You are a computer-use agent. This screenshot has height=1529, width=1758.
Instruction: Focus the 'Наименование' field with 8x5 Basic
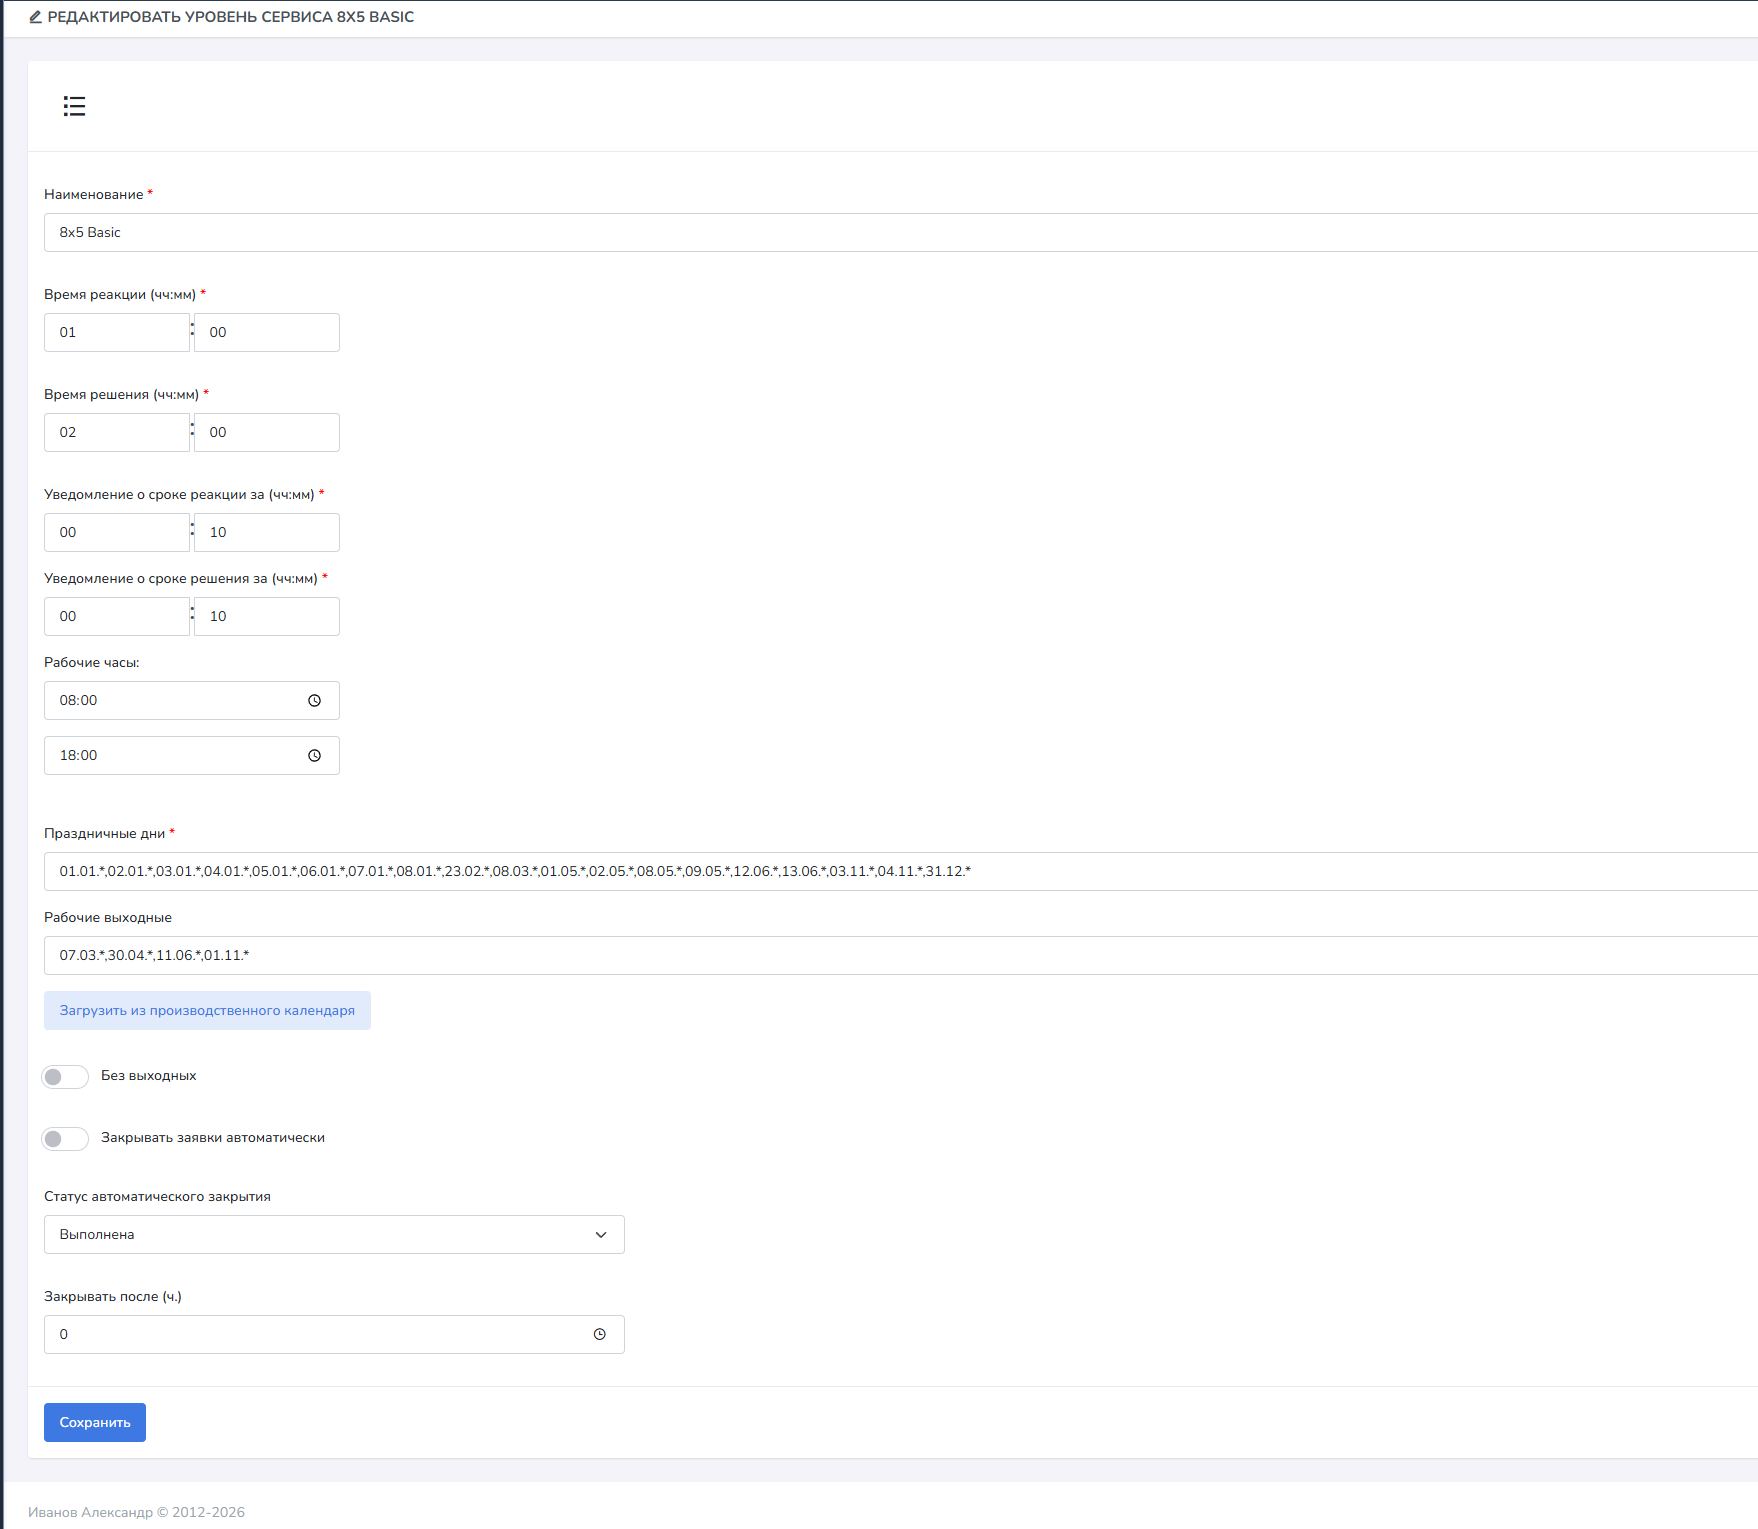pyautogui.click(x=900, y=233)
